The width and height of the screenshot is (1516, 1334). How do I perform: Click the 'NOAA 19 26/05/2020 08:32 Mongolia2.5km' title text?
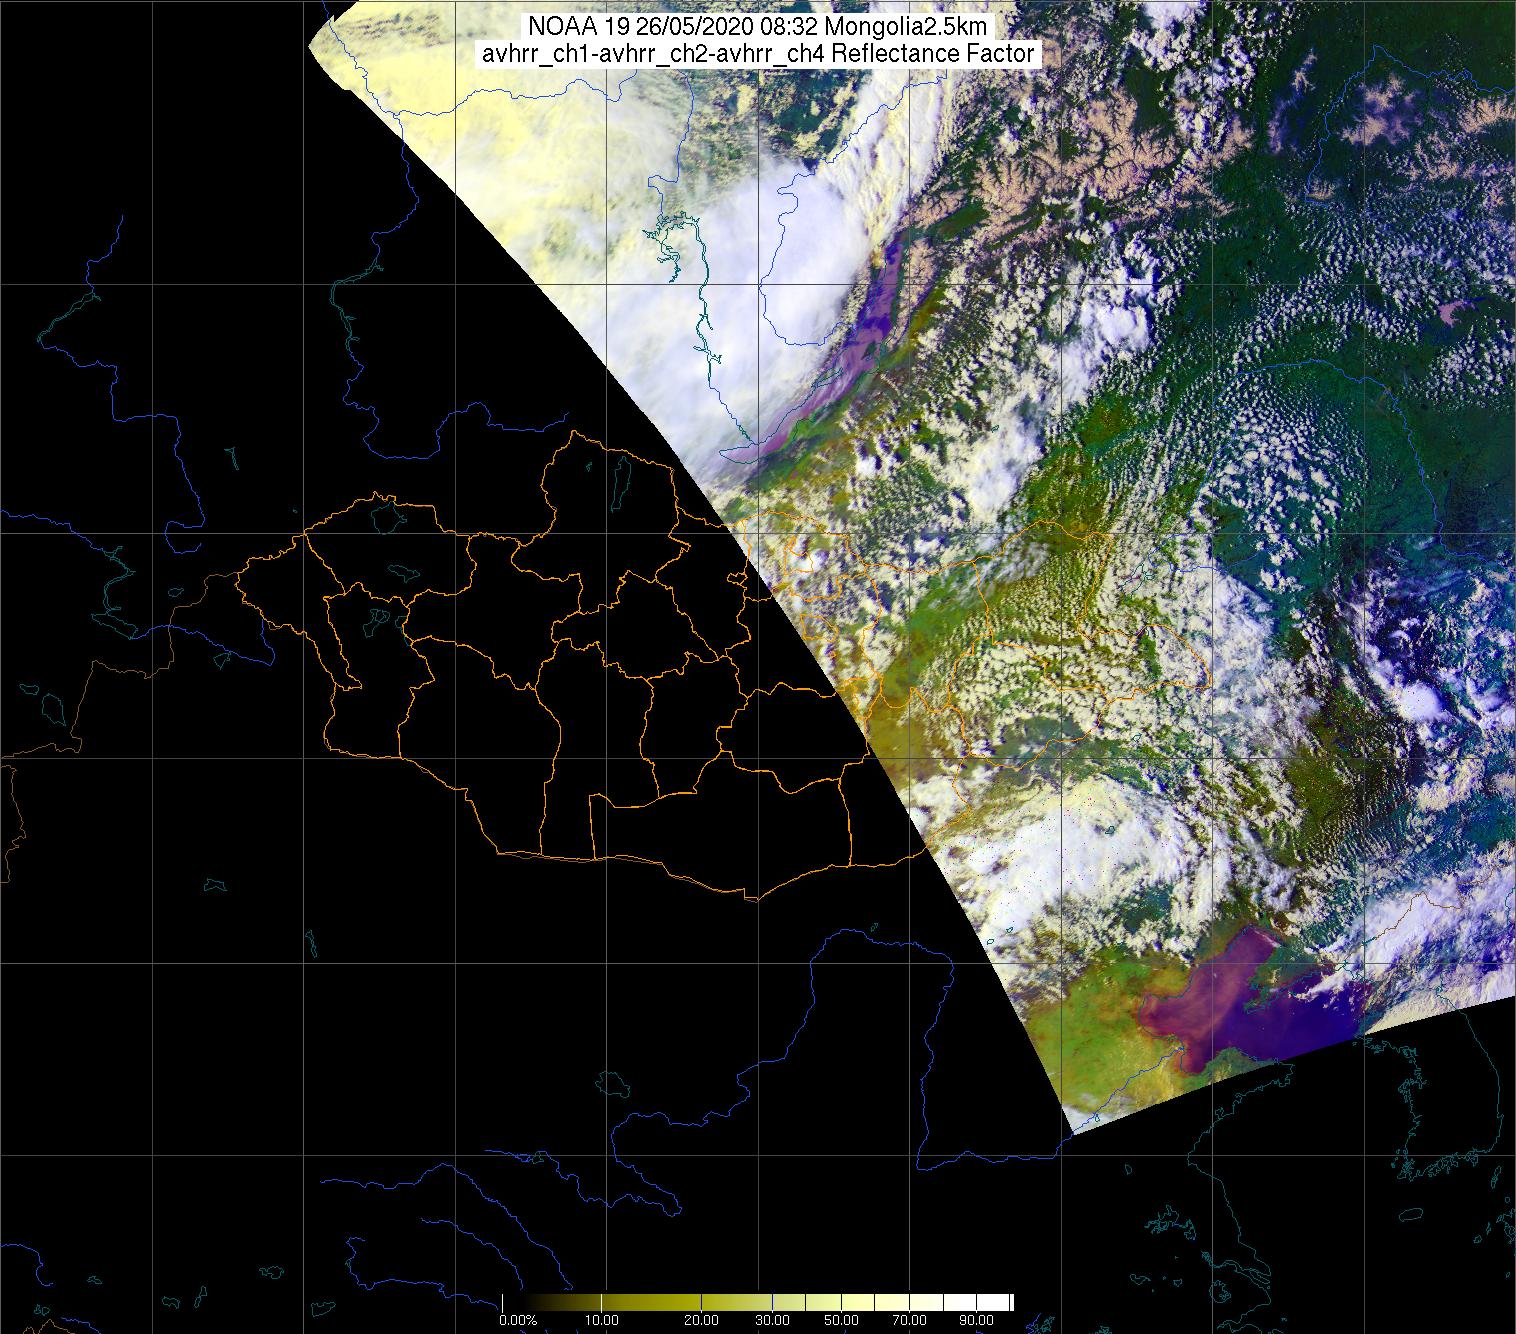758,27
